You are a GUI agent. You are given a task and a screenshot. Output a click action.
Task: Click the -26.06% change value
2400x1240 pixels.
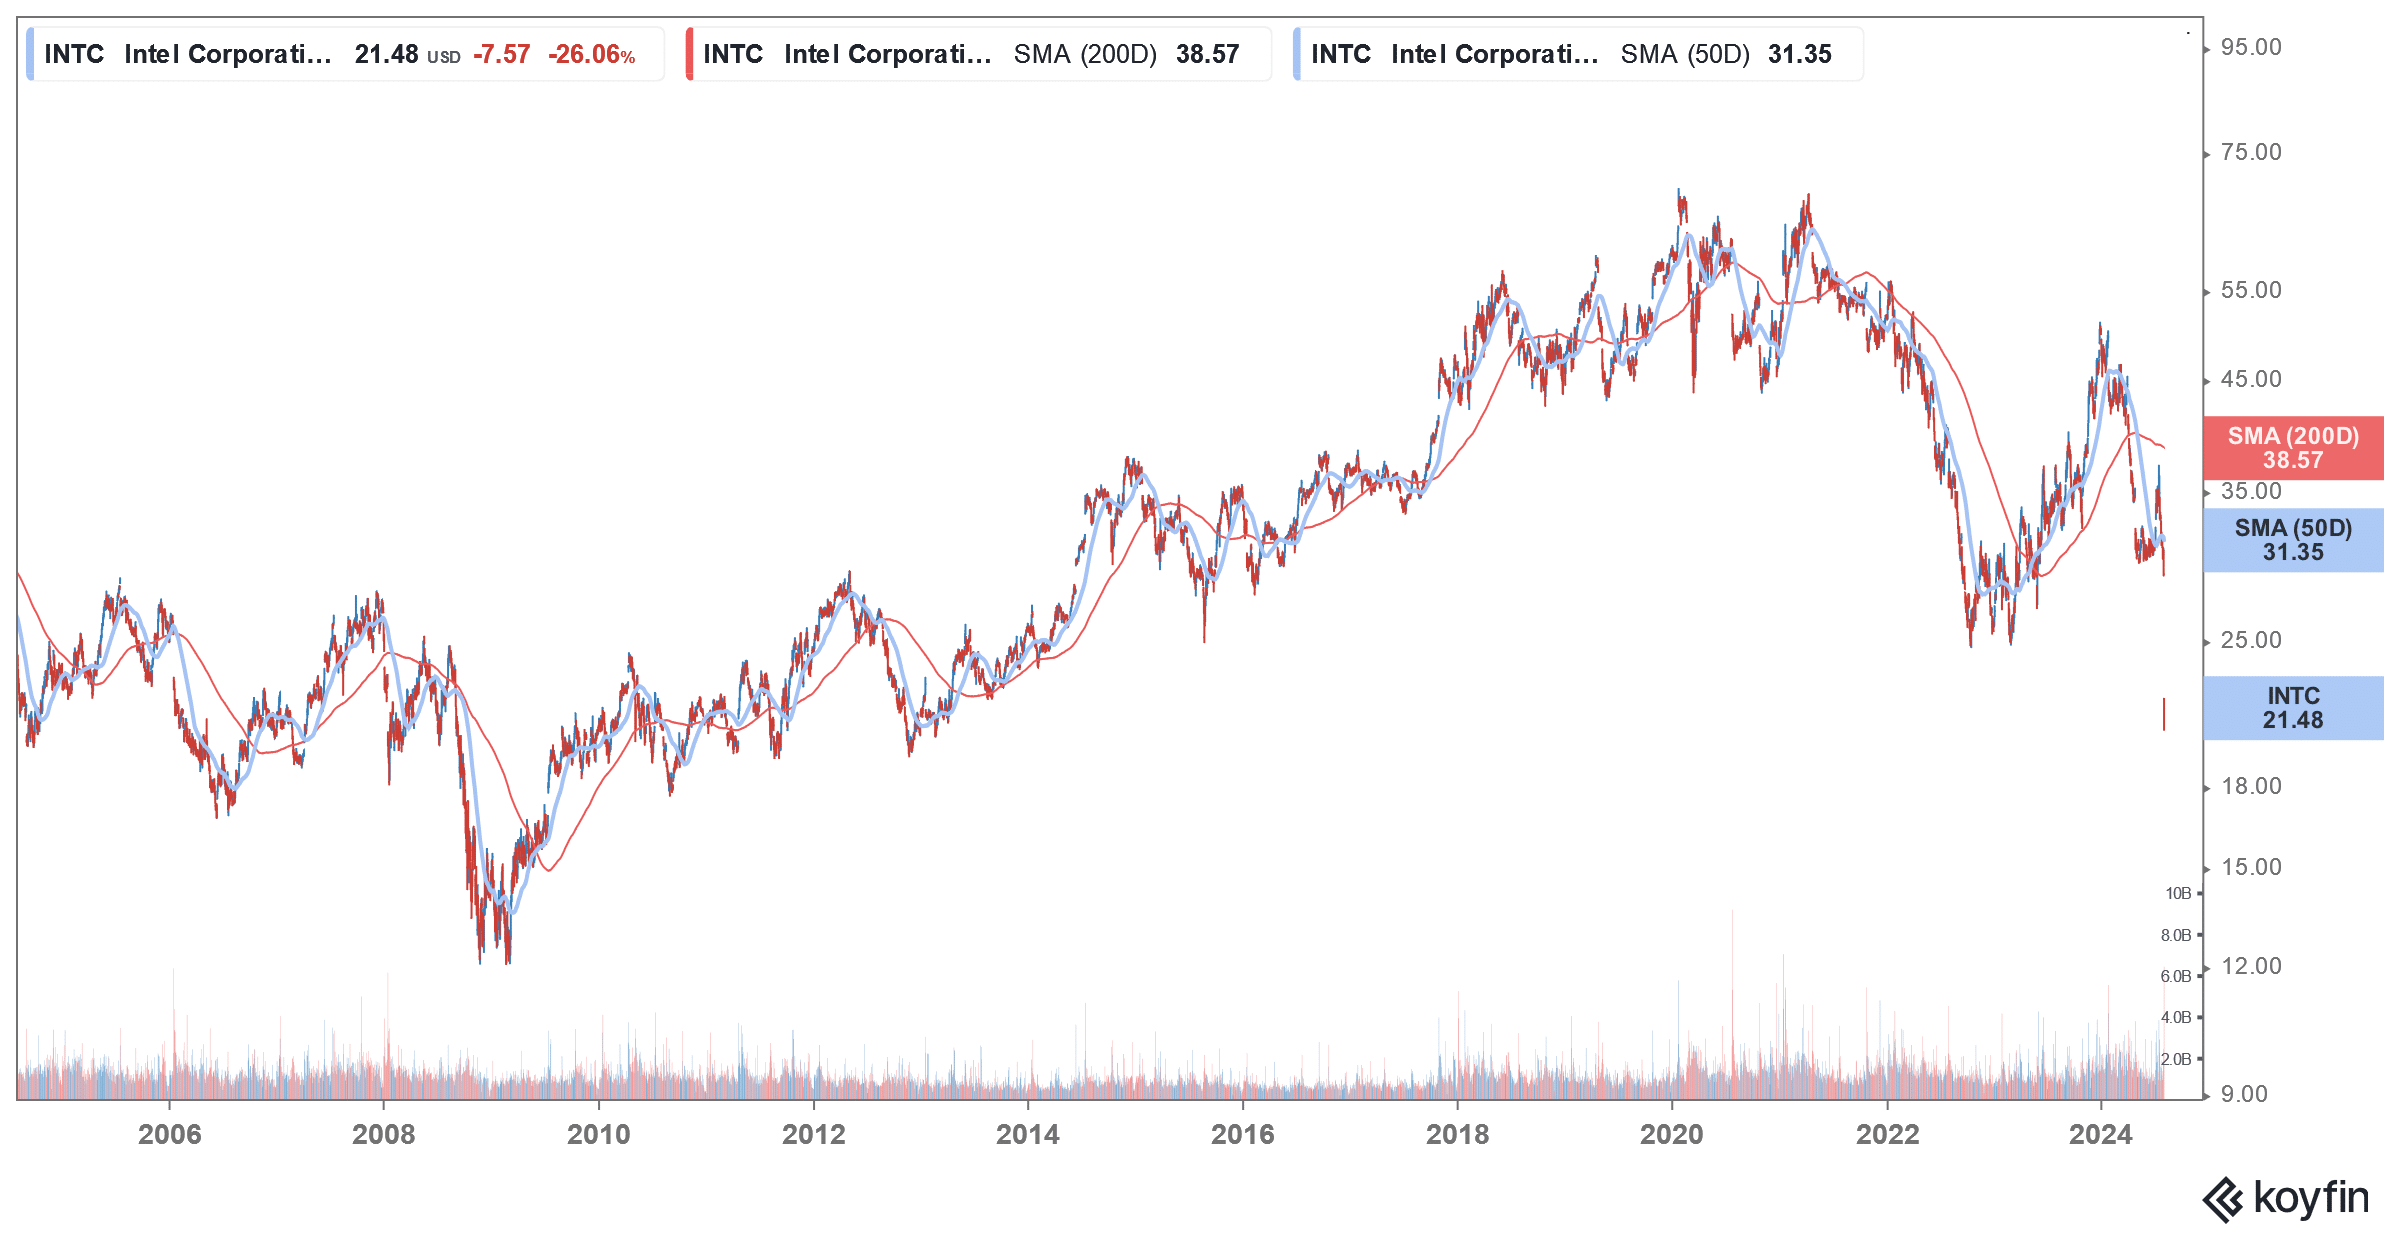592,54
